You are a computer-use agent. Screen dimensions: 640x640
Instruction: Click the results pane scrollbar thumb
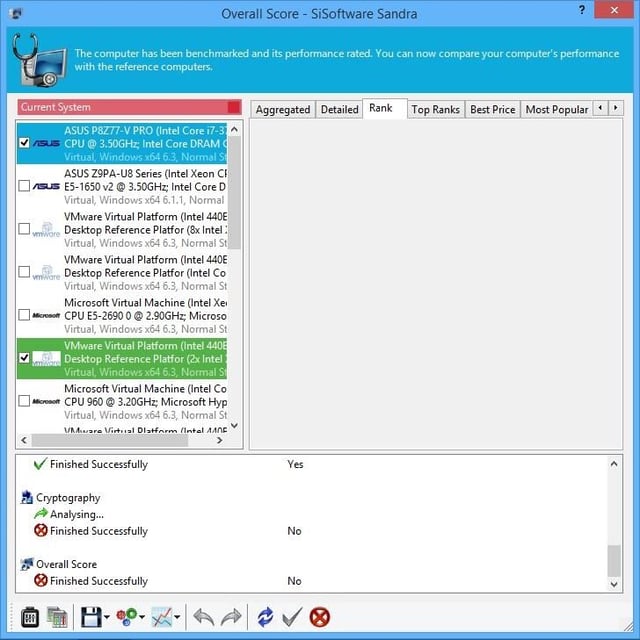[614, 560]
